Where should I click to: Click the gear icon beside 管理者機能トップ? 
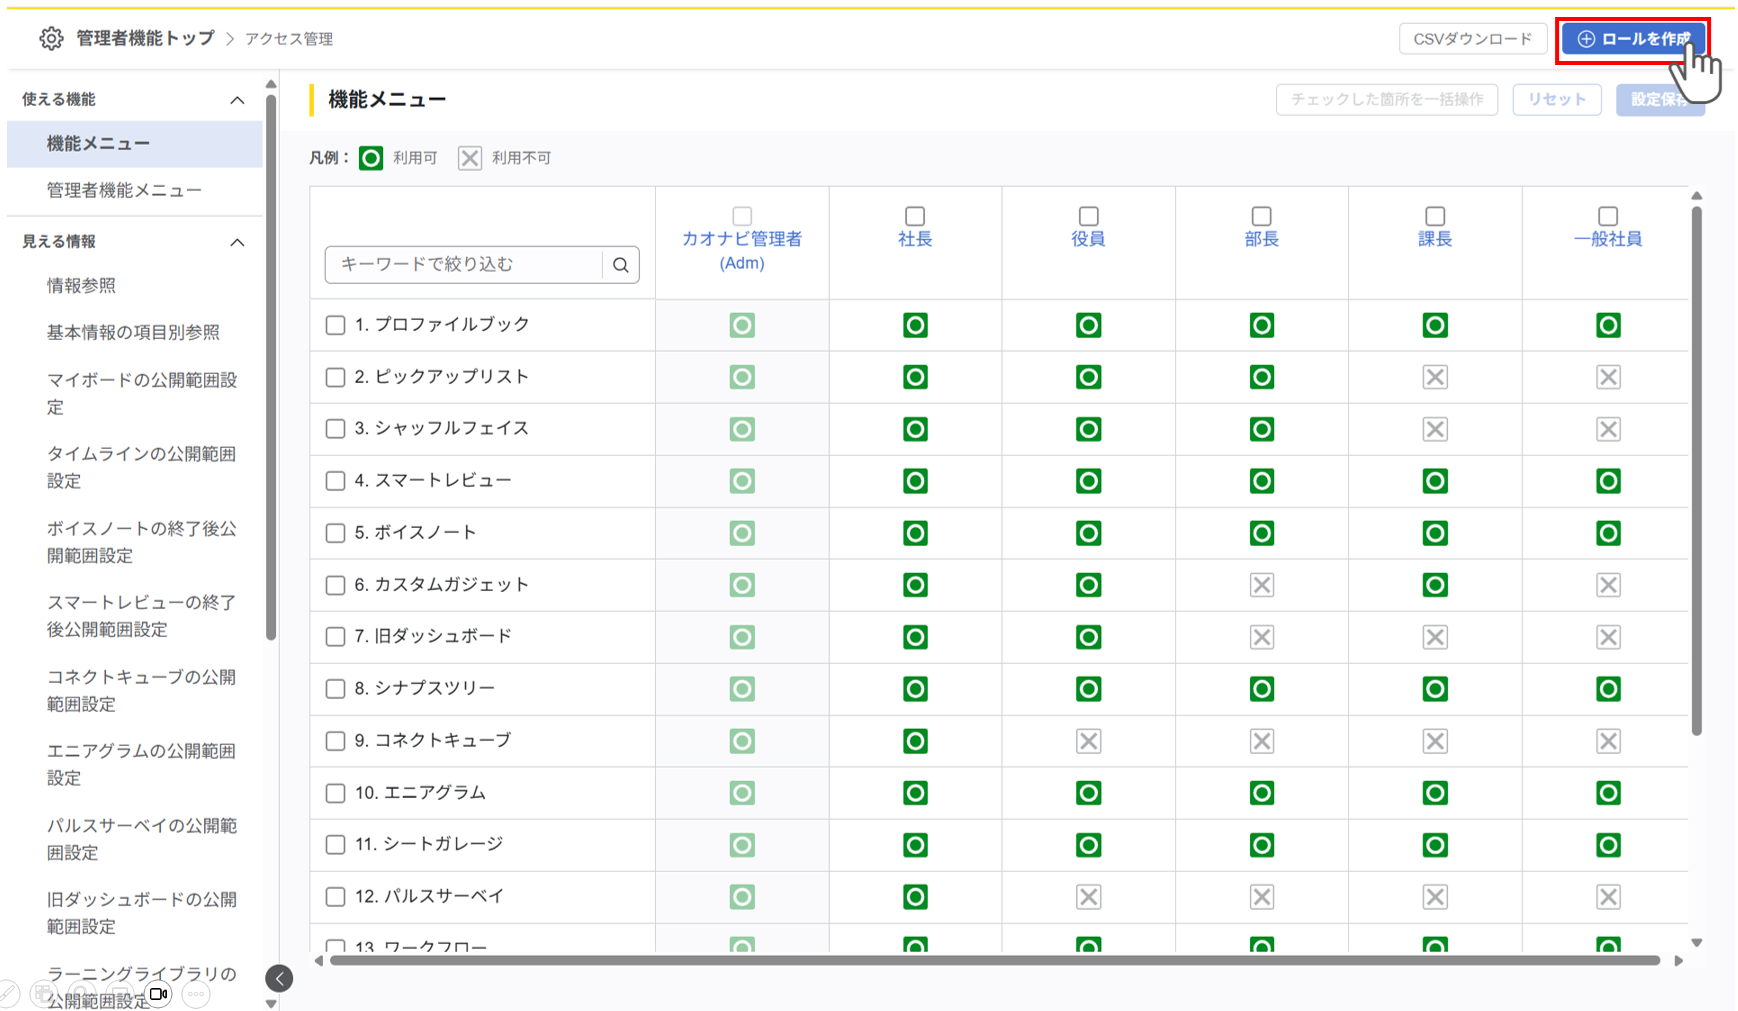(x=51, y=39)
